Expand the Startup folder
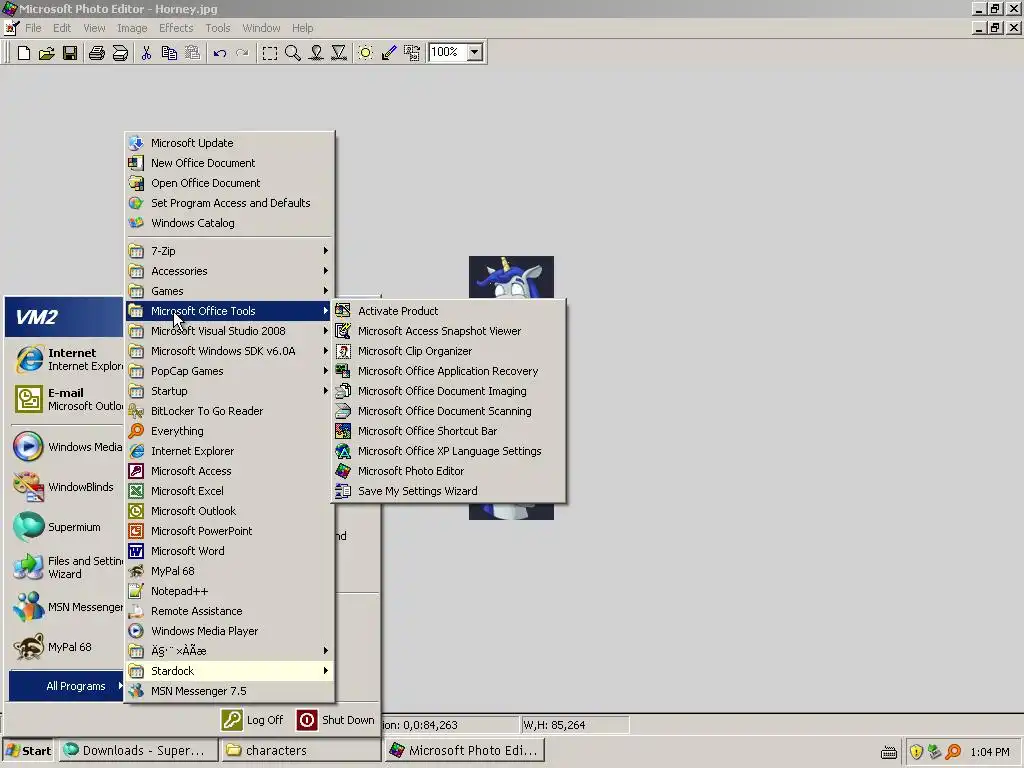 (x=229, y=391)
